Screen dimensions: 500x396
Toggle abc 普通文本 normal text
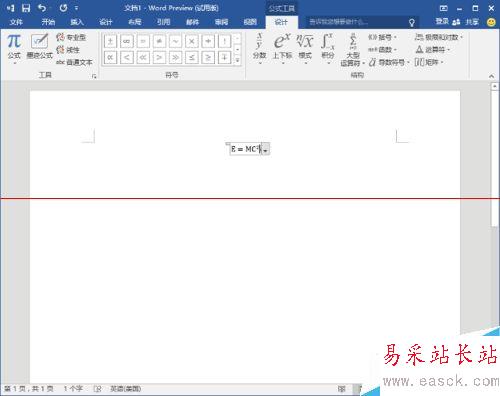tap(74, 62)
